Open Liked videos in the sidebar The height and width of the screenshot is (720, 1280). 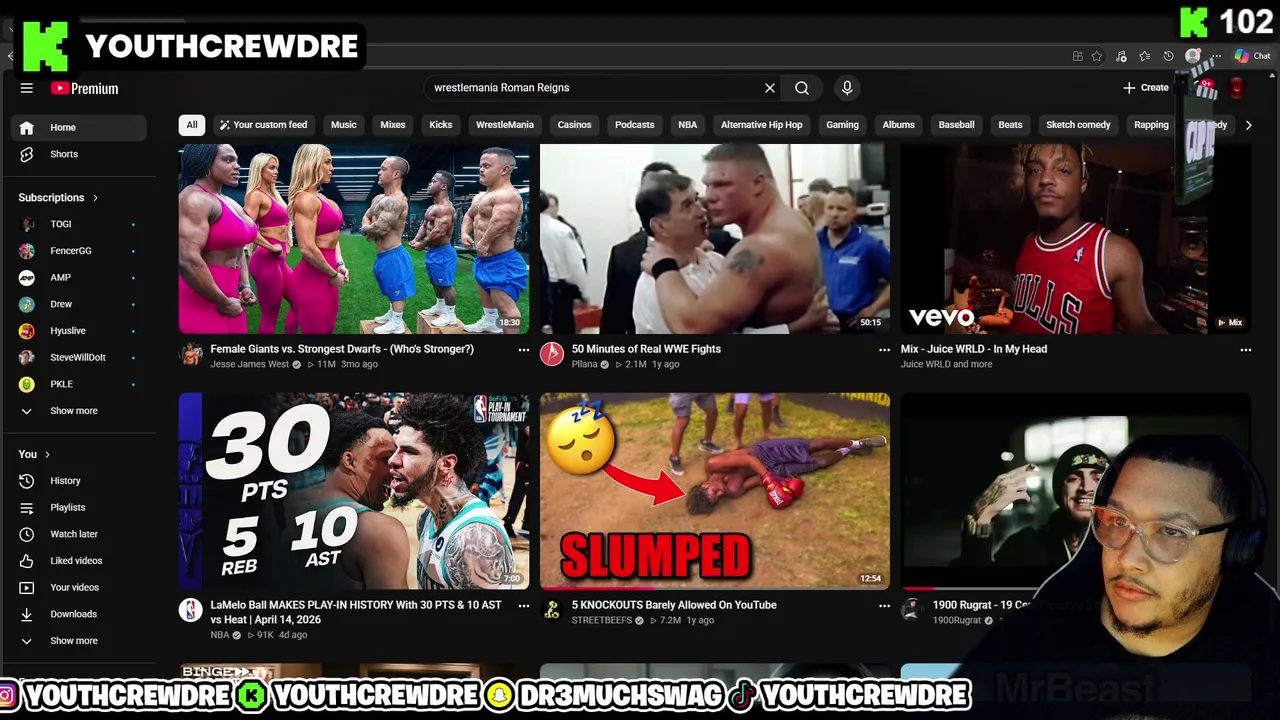(79, 561)
